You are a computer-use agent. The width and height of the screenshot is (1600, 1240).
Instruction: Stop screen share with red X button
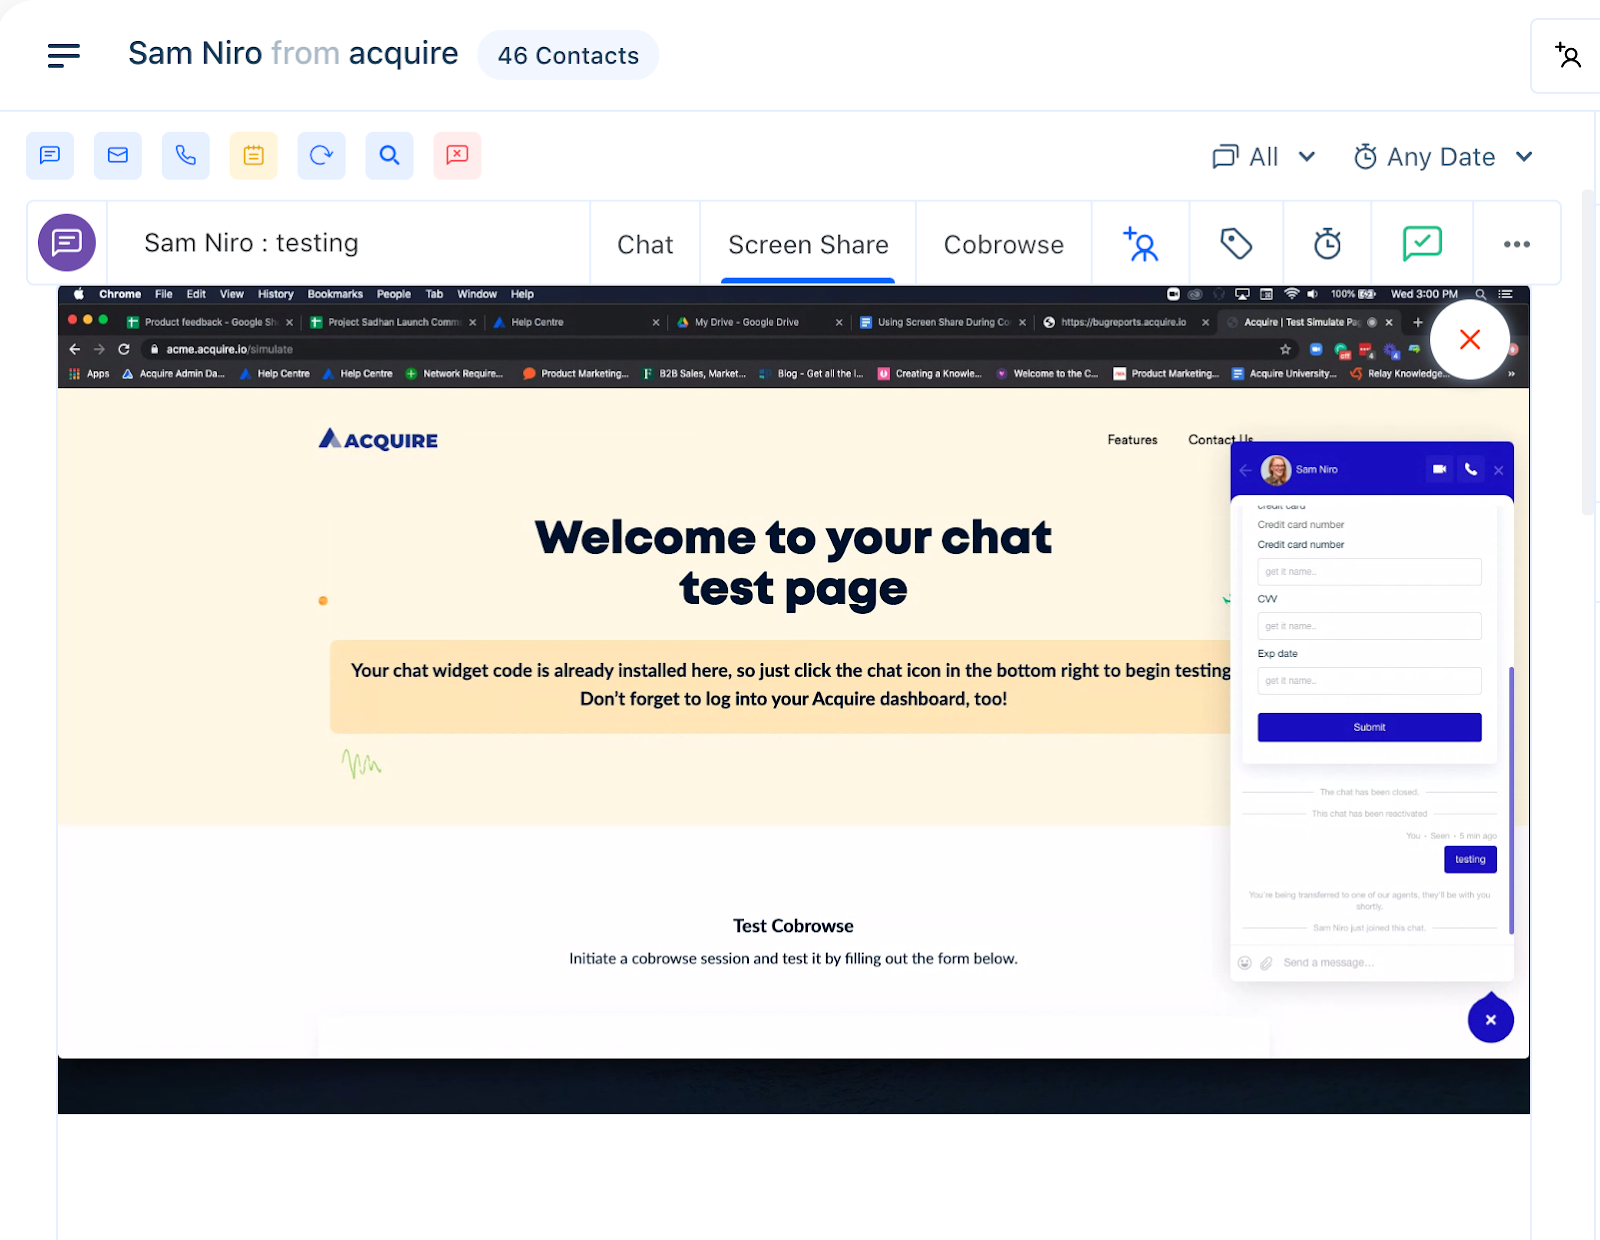[1470, 340]
